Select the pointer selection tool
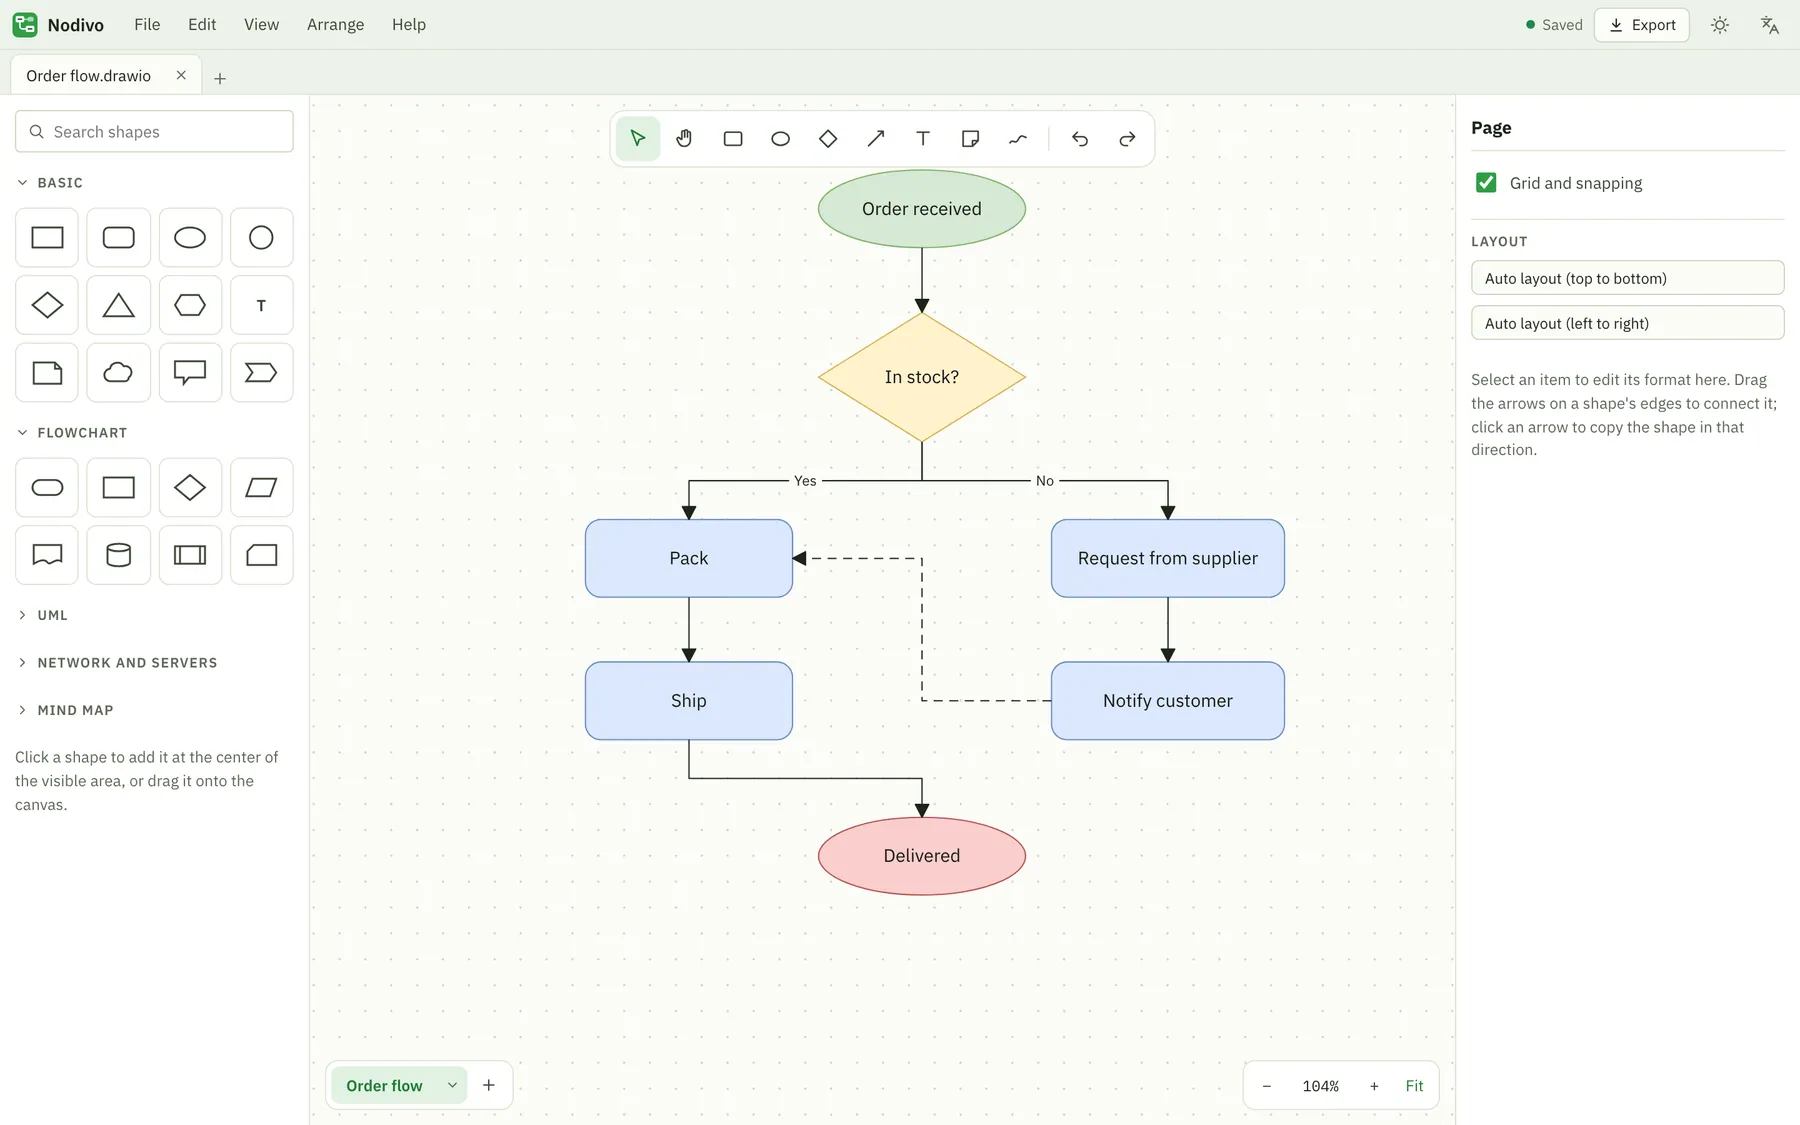1800x1125 pixels. [638, 139]
